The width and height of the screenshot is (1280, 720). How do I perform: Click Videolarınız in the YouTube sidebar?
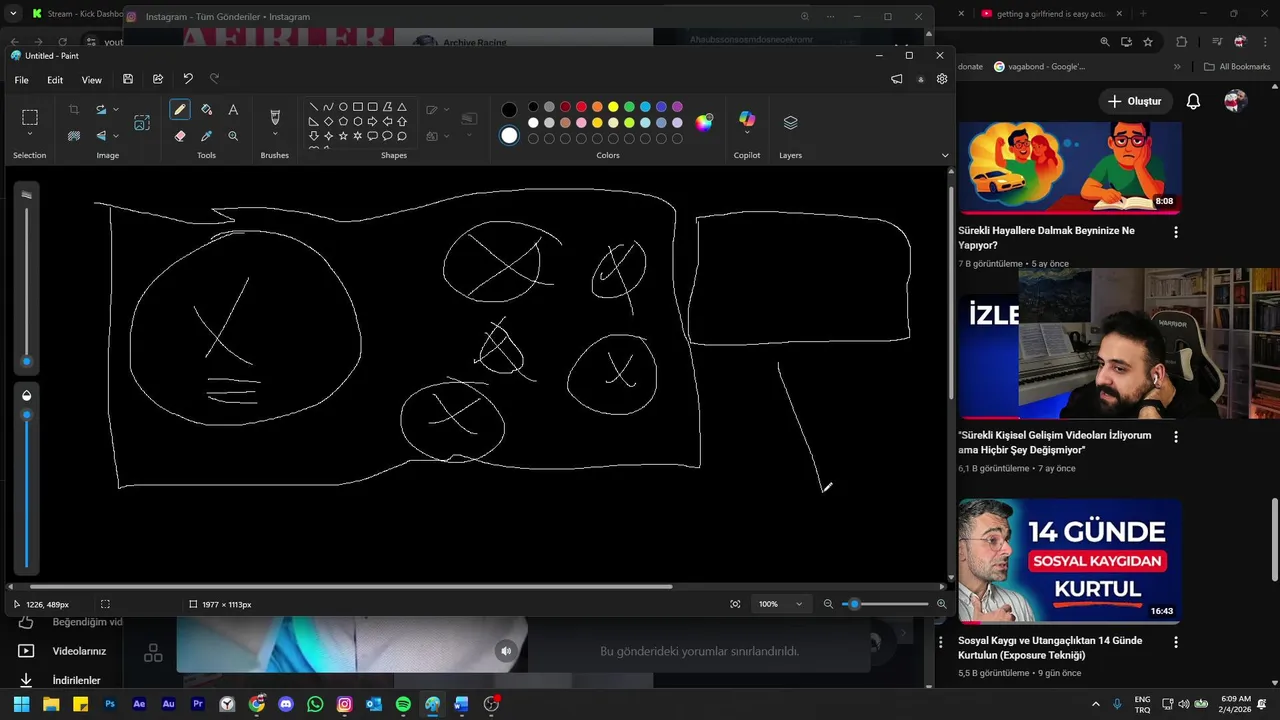point(79,651)
